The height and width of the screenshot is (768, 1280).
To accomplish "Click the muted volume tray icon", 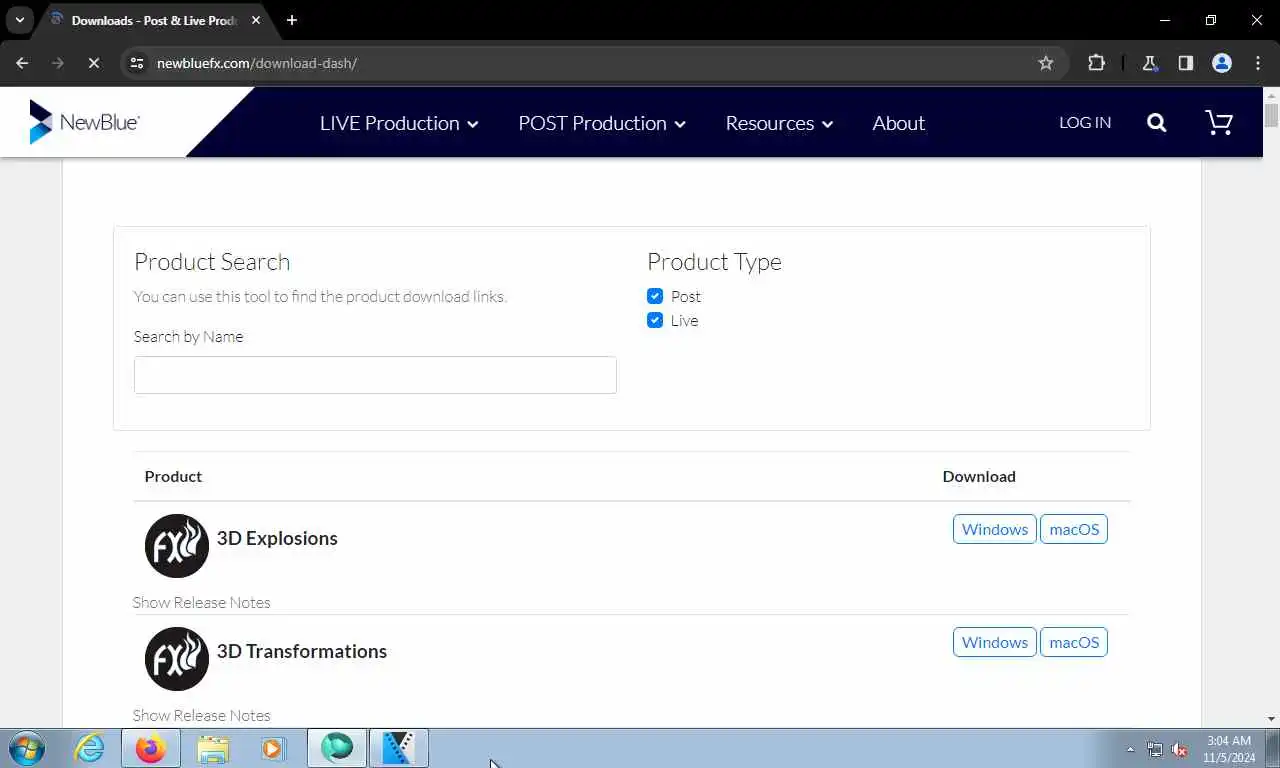I will 1179,749.
